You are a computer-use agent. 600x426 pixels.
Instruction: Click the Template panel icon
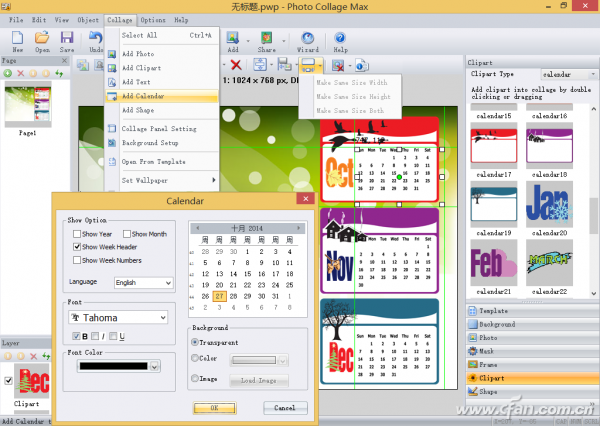pyautogui.click(x=473, y=311)
